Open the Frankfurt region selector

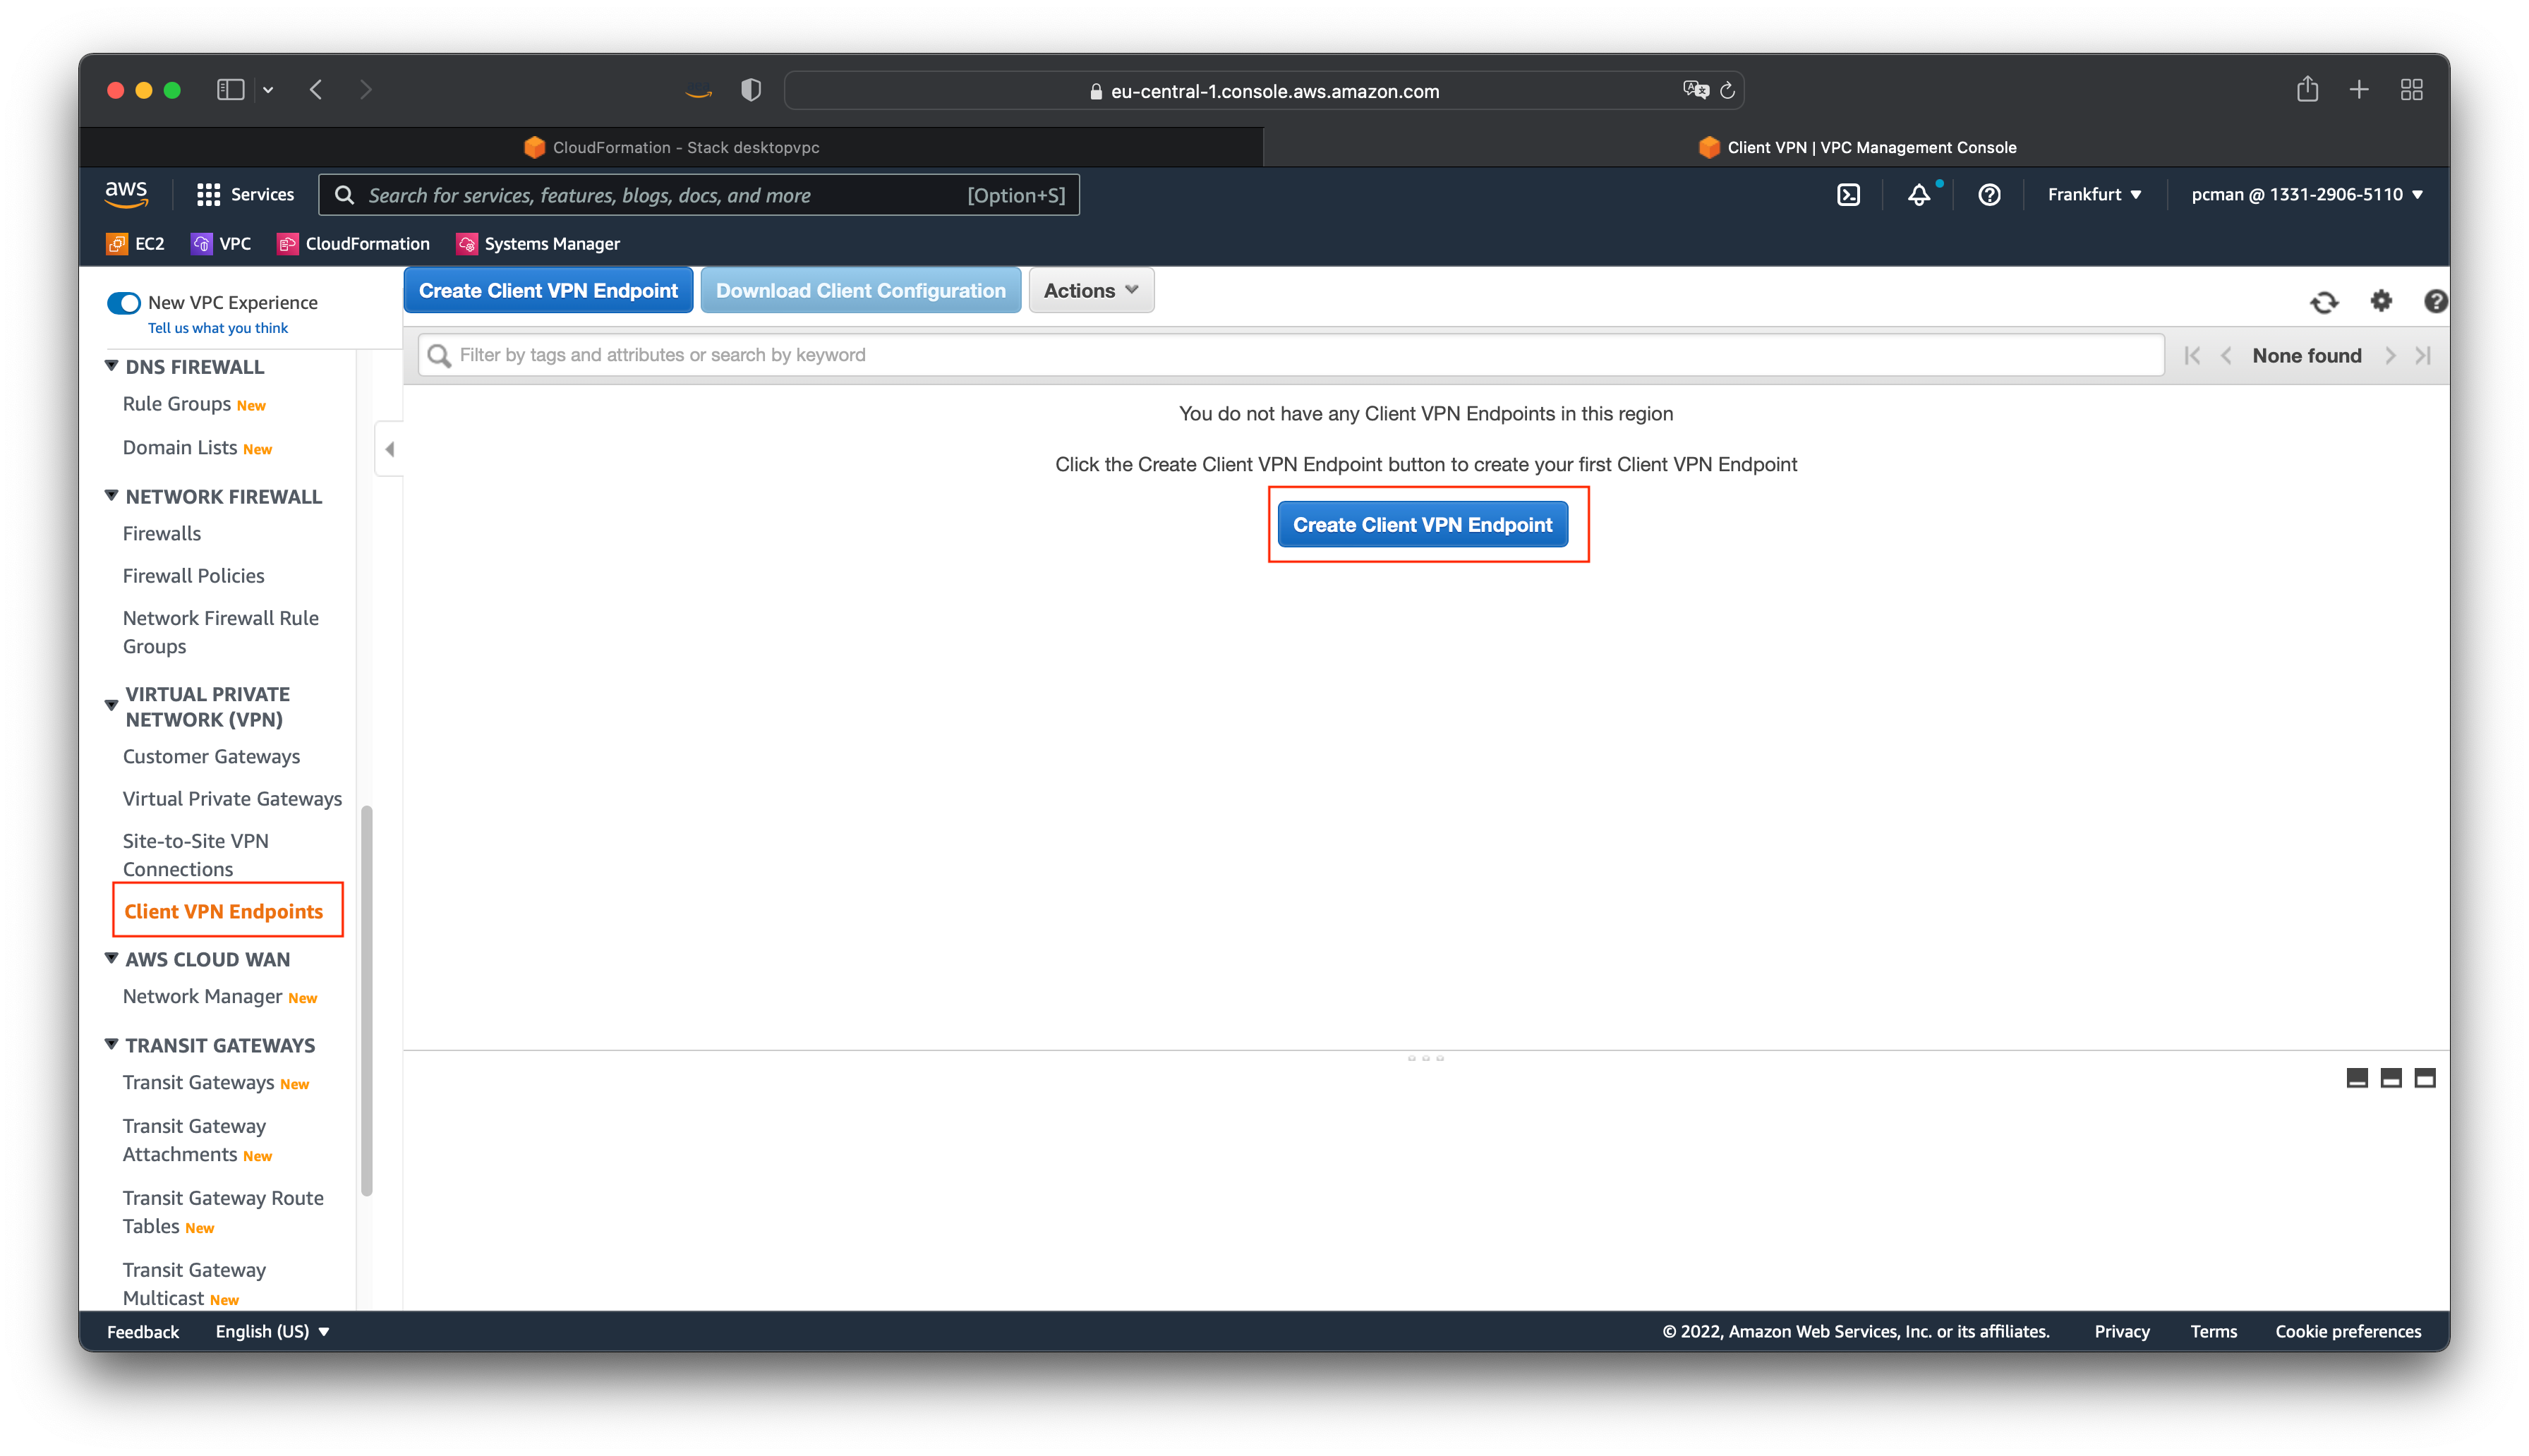coord(2094,194)
